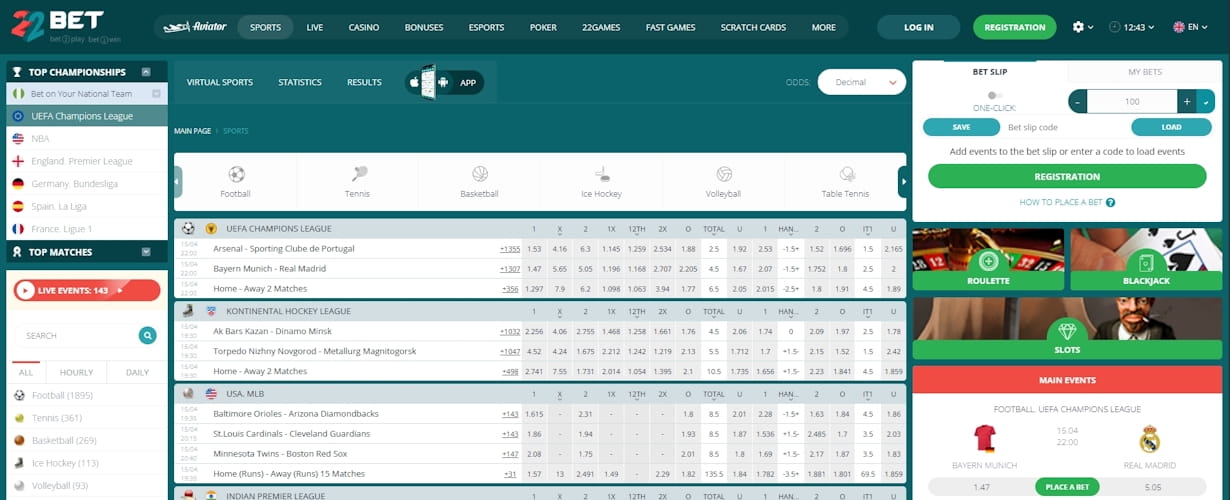Open the Roulette casino tile
The image size is (1230, 500).
click(x=988, y=260)
